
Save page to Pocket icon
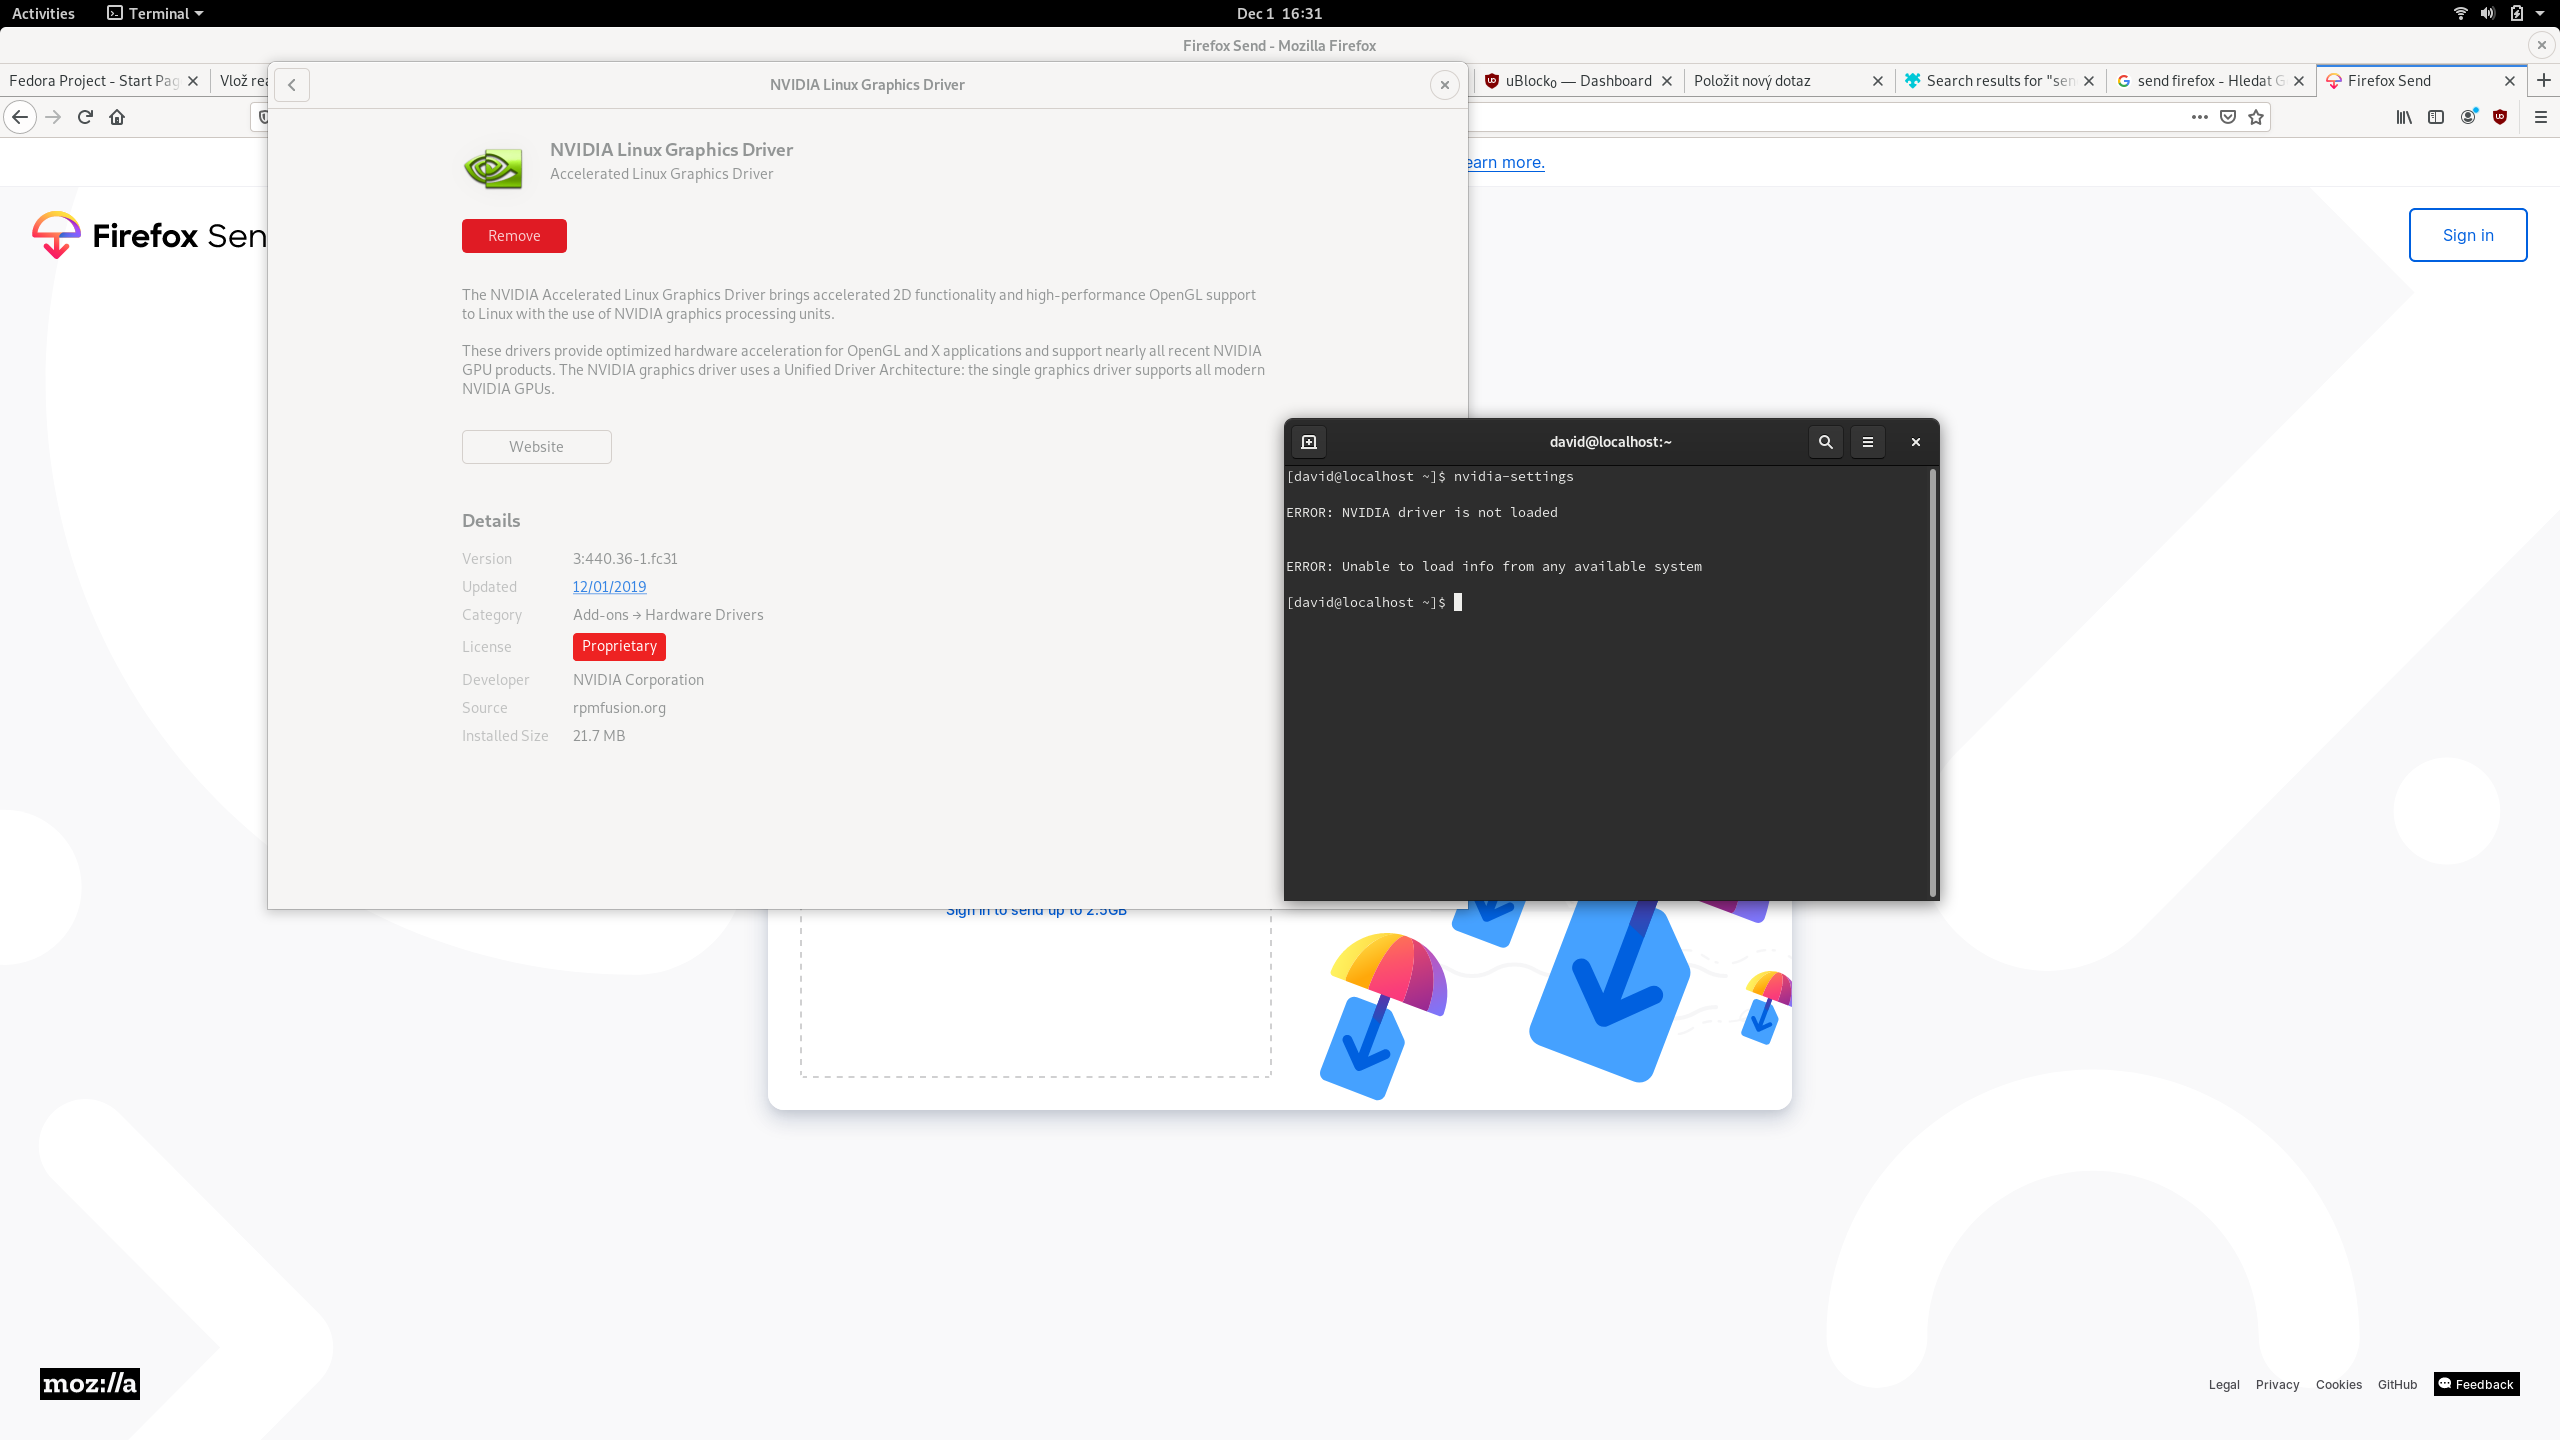tap(2228, 117)
